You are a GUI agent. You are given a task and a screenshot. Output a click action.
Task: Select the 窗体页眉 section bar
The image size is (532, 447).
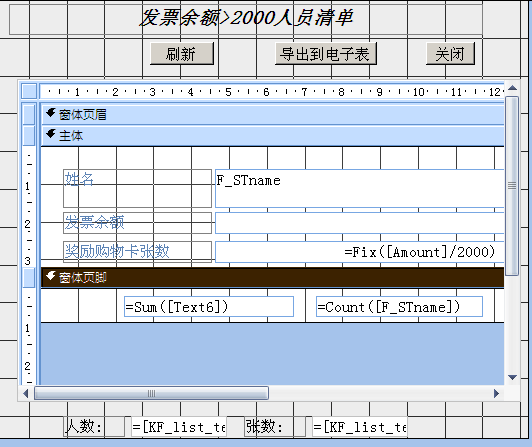pos(272,114)
